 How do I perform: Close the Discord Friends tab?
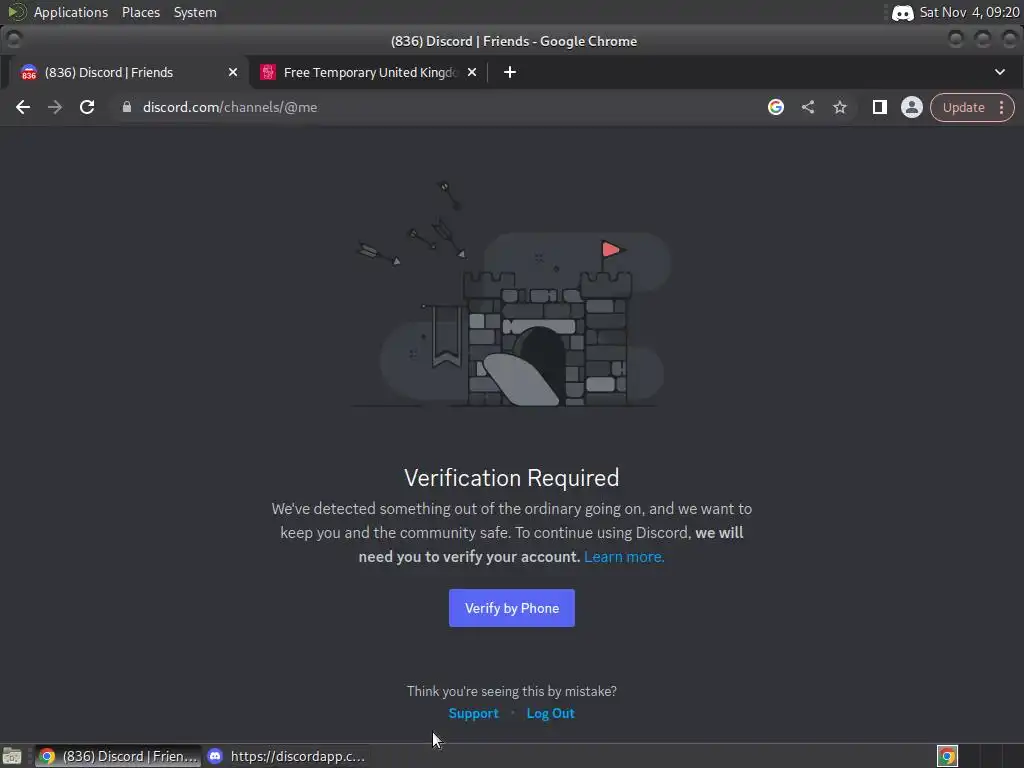[x=232, y=72]
